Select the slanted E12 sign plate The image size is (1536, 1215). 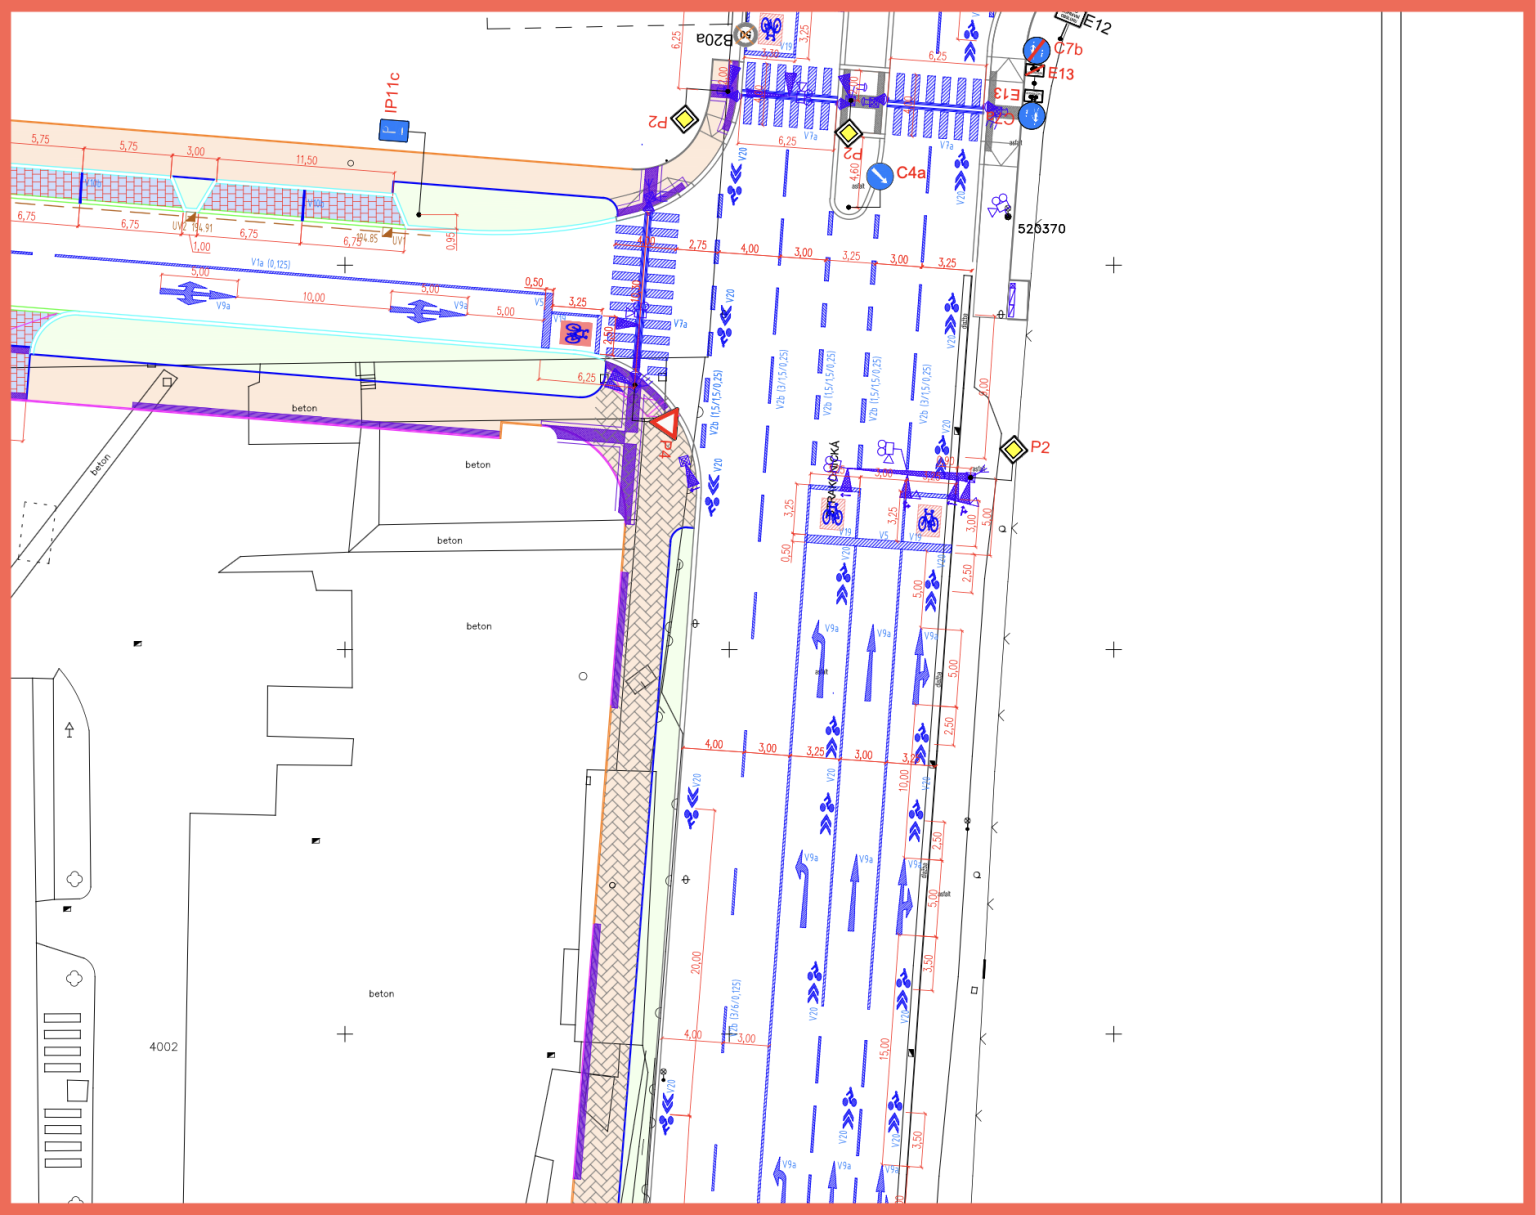point(1070,16)
